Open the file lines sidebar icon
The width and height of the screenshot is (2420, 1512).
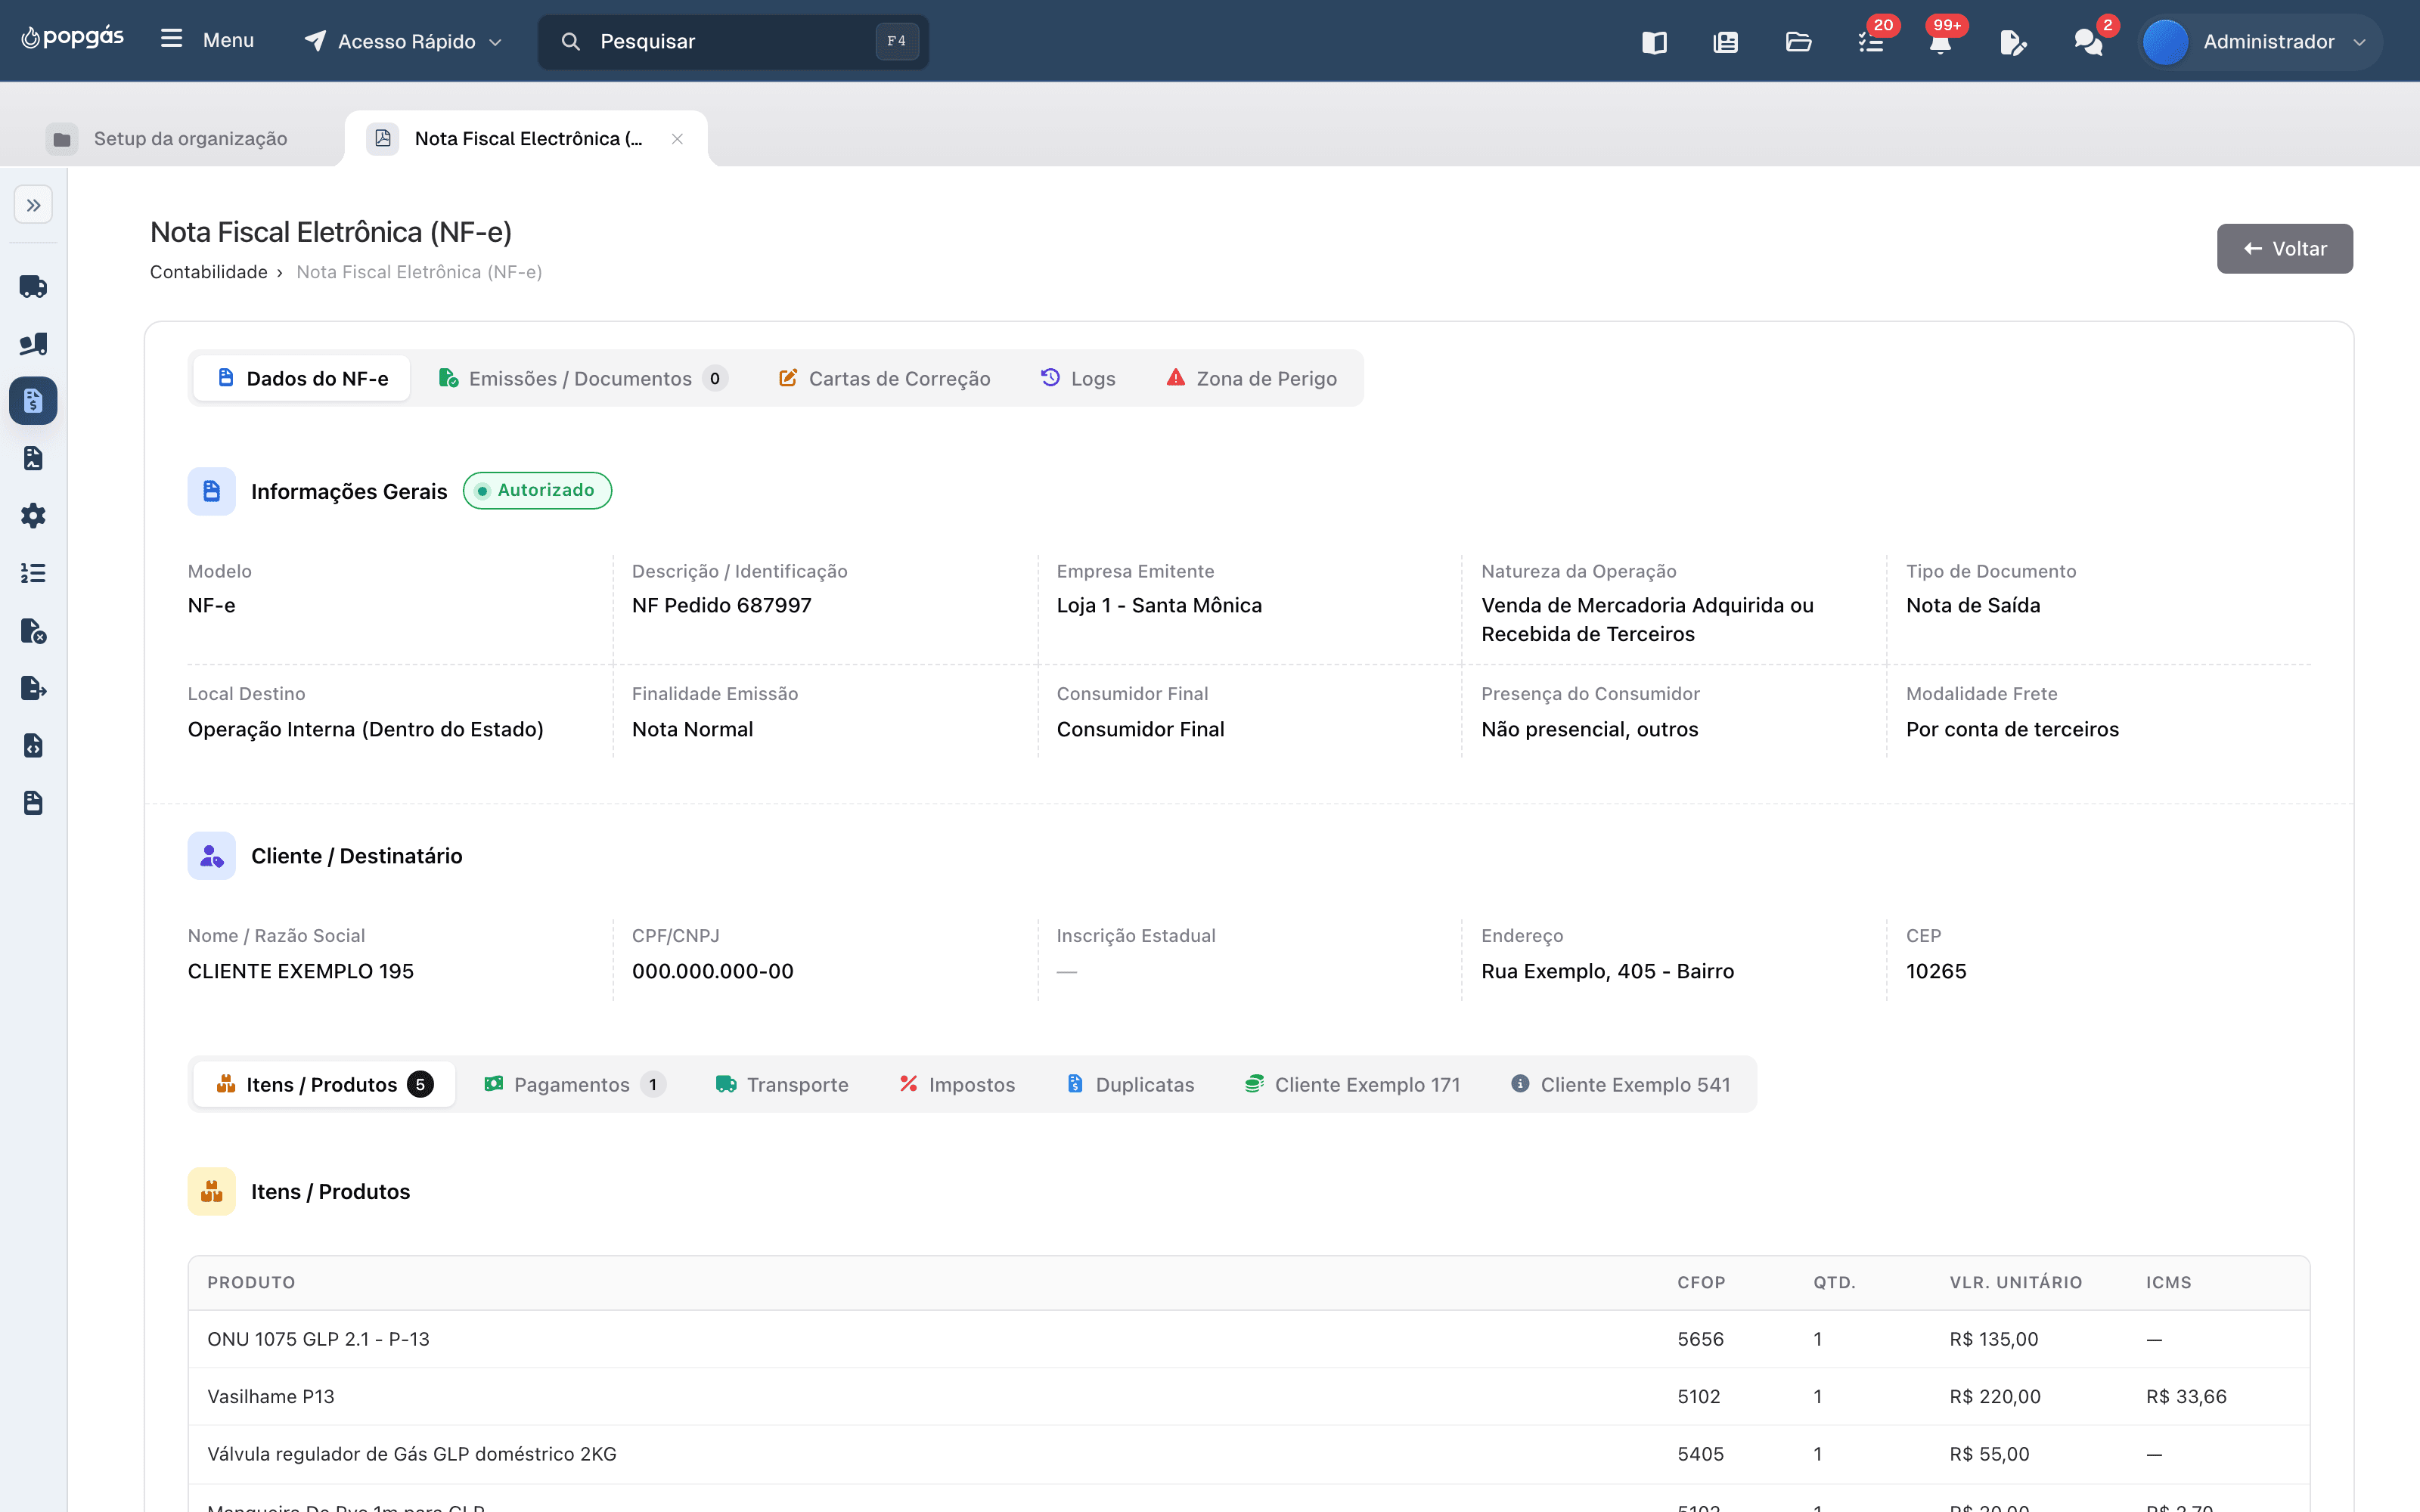tap(33, 803)
